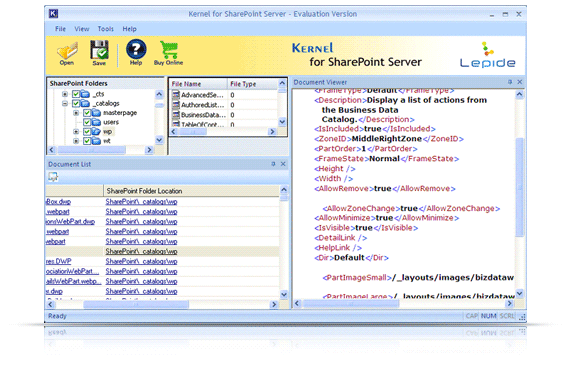
Task: Open the Help menu
Action: (x=129, y=29)
